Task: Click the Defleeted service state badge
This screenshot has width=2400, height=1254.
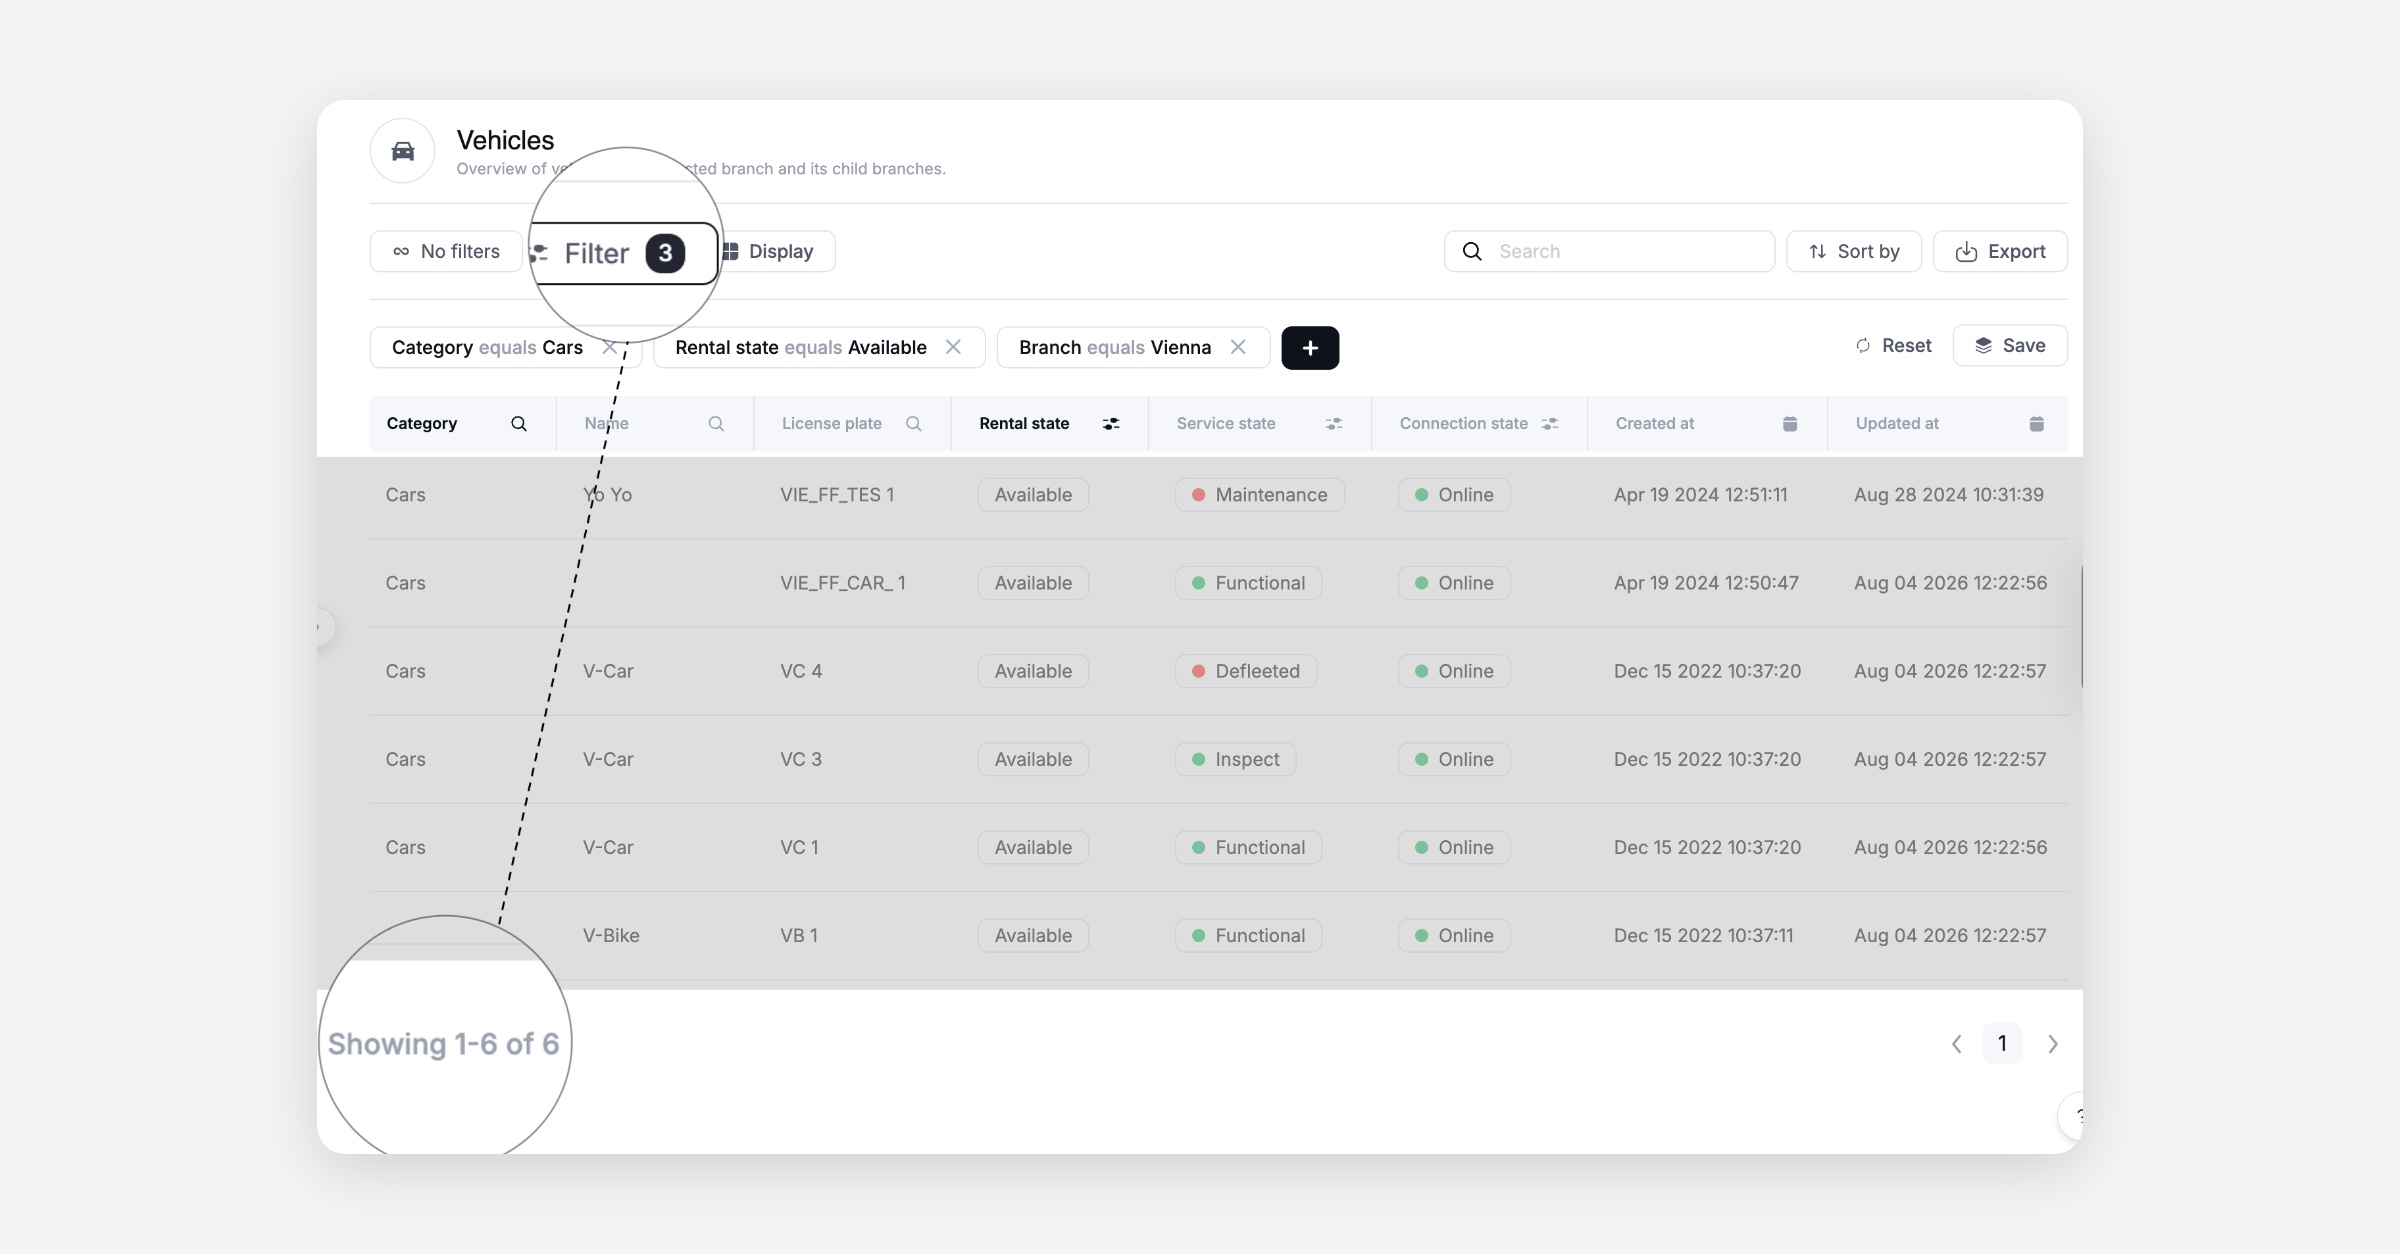Action: 1246,671
